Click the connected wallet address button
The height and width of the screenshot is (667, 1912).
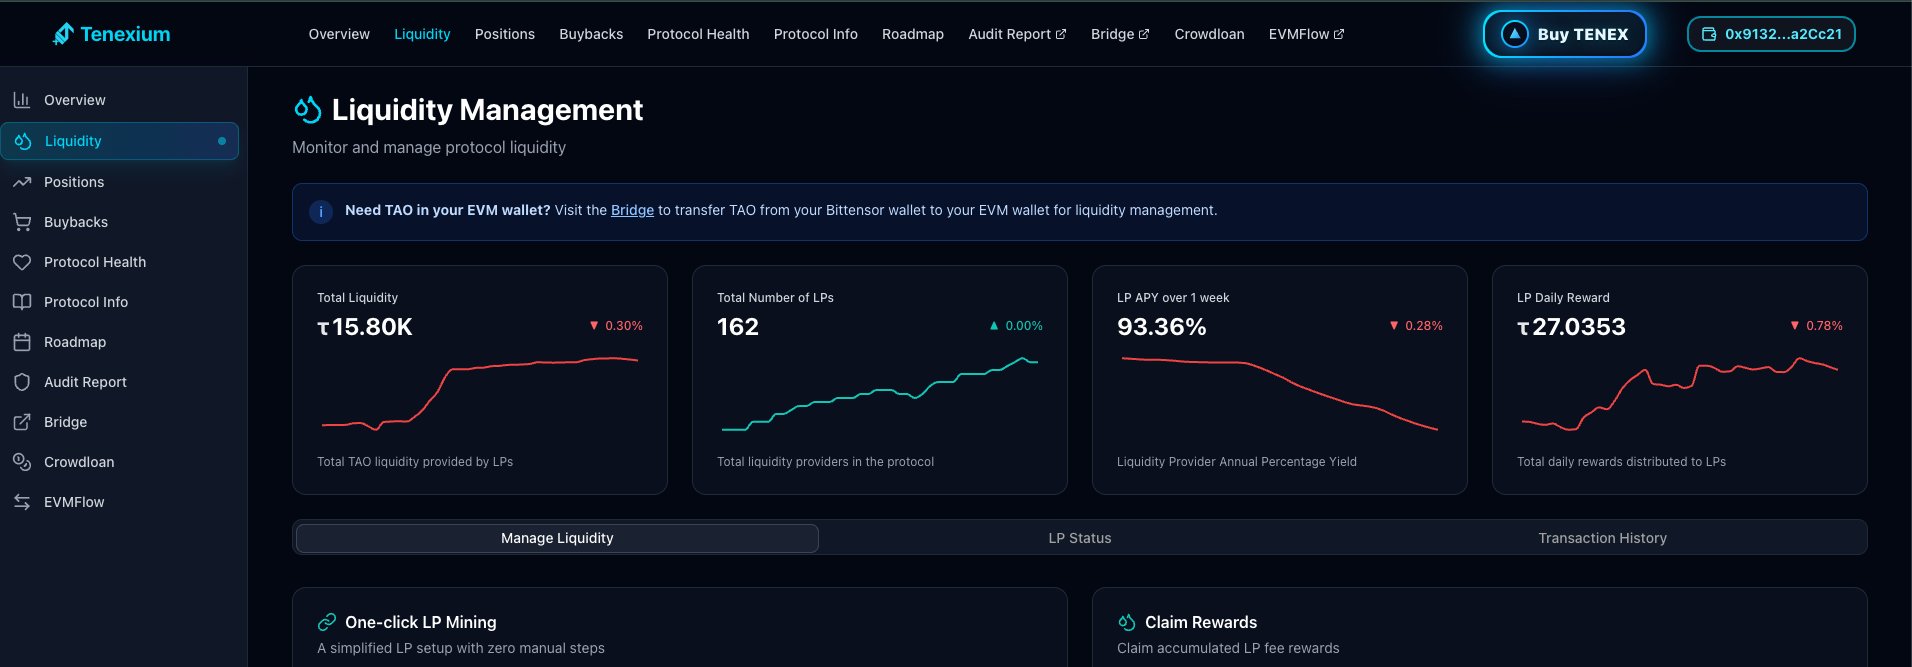point(1771,34)
